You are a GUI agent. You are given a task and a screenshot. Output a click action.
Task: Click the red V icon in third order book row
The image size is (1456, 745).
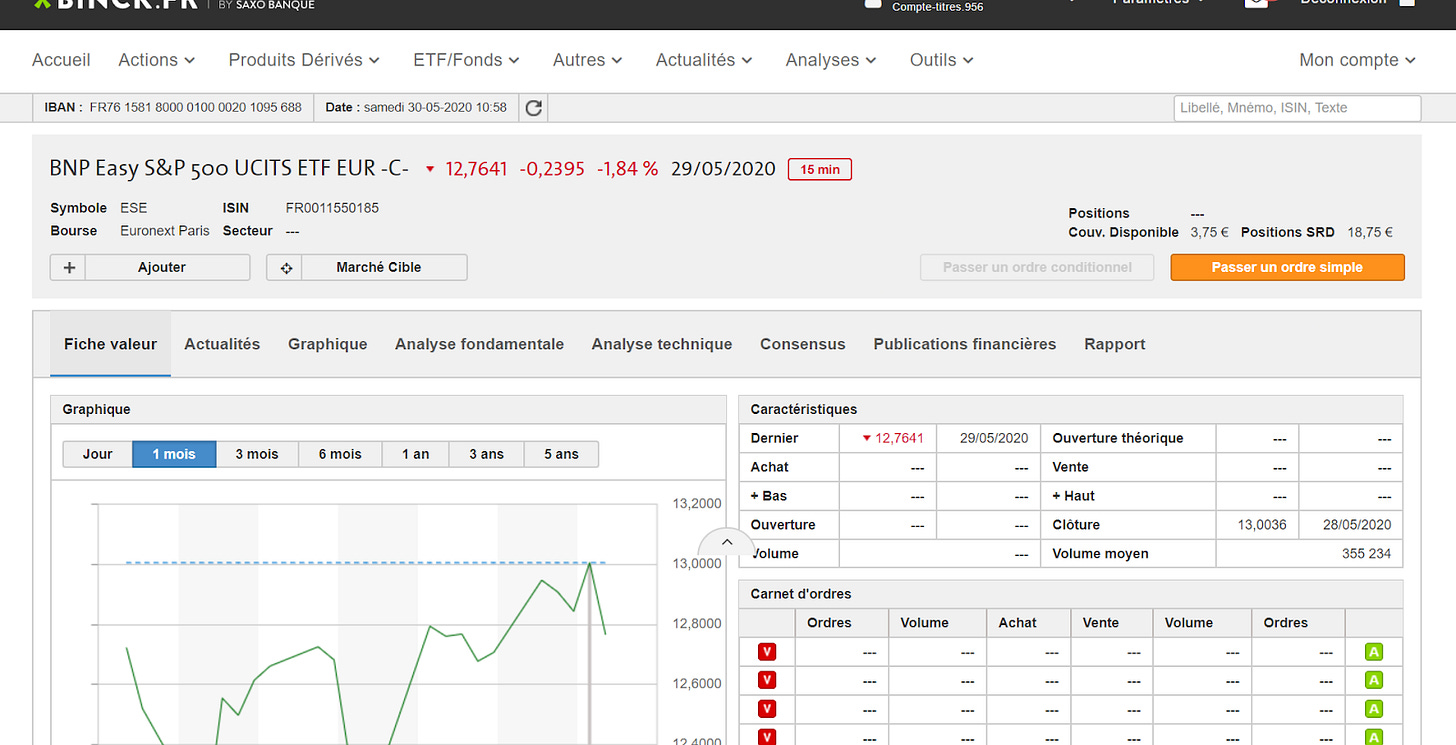767,709
